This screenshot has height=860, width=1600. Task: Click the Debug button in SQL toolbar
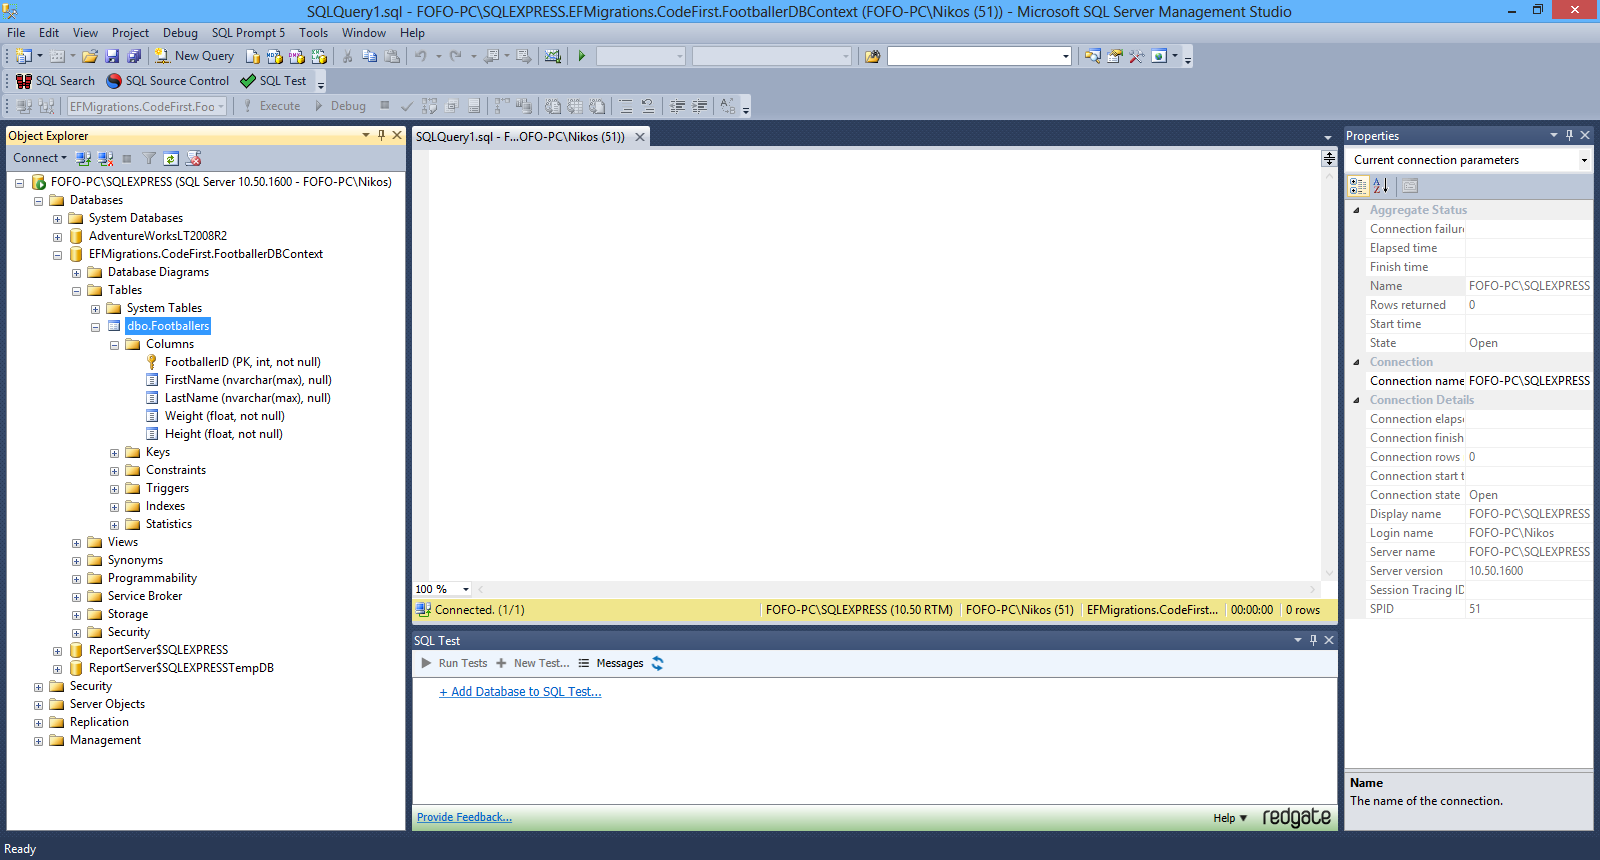pyautogui.click(x=340, y=106)
